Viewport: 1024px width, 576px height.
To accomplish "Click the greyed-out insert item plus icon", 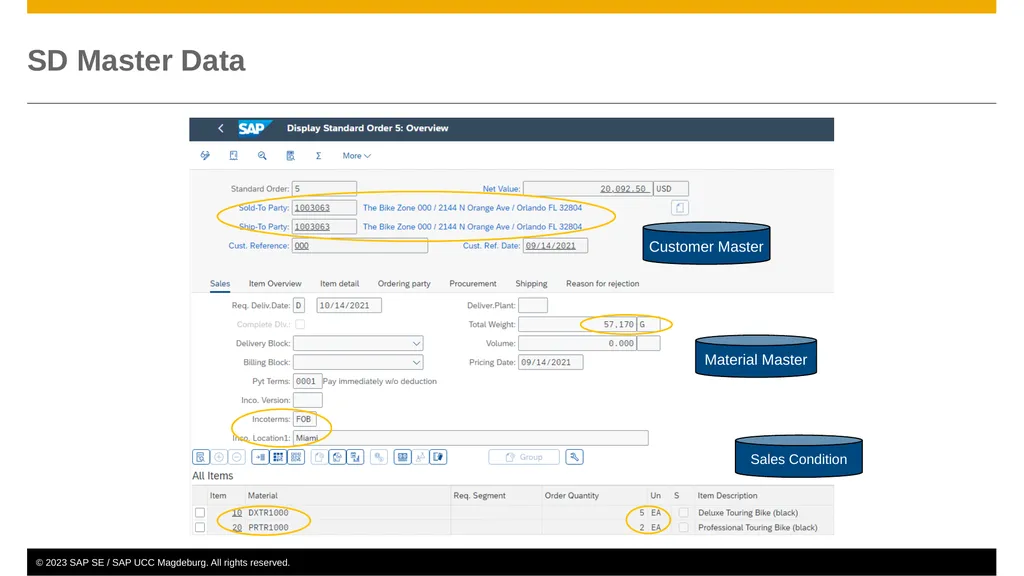I will (219, 457).
